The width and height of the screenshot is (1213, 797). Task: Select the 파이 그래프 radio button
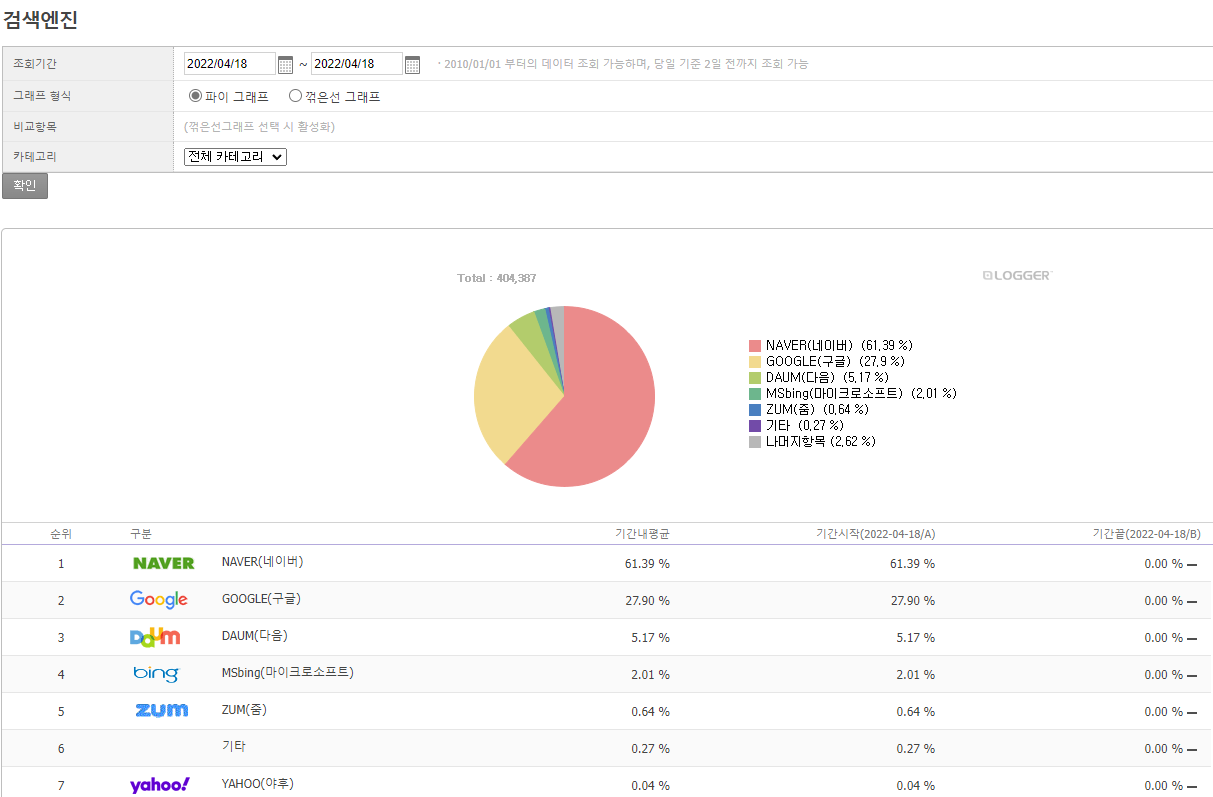(x=195, y=96)
